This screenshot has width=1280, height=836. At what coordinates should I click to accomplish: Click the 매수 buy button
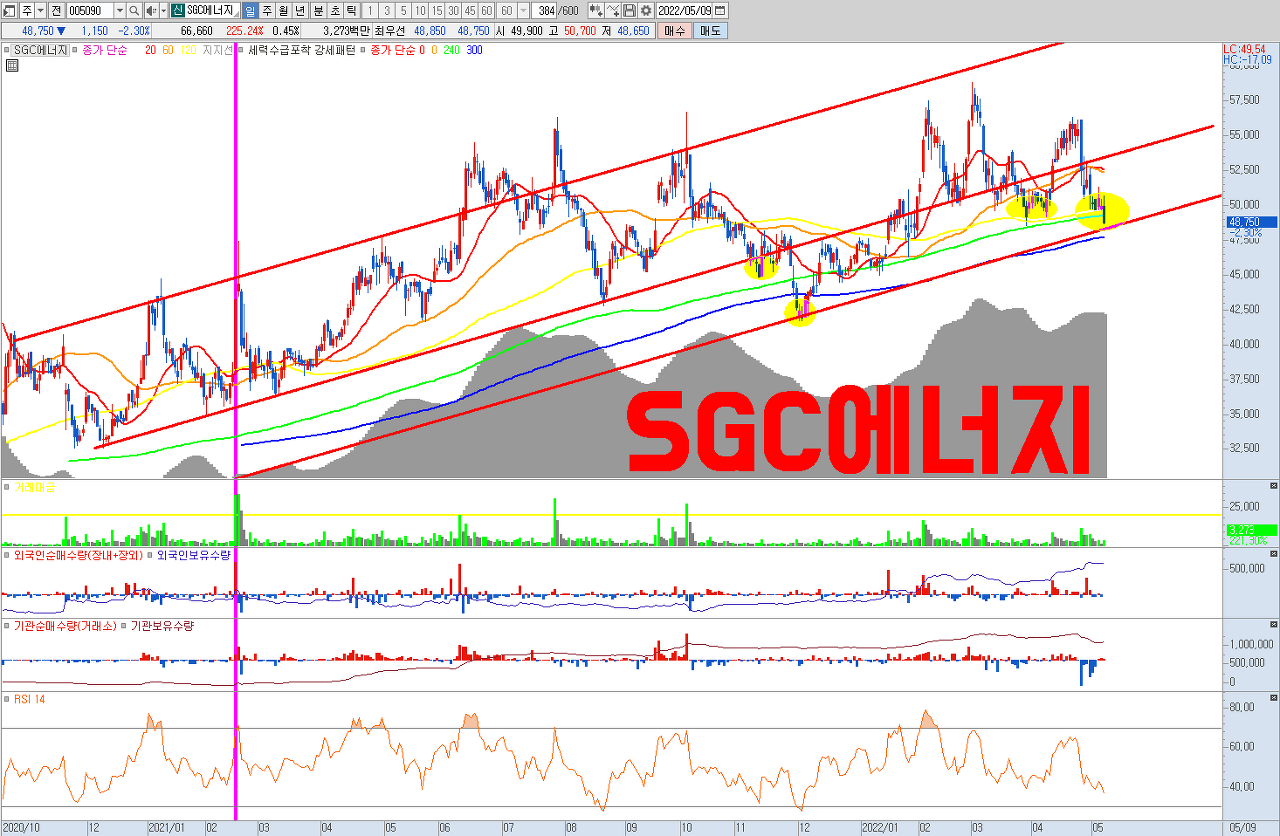[675, 31]
